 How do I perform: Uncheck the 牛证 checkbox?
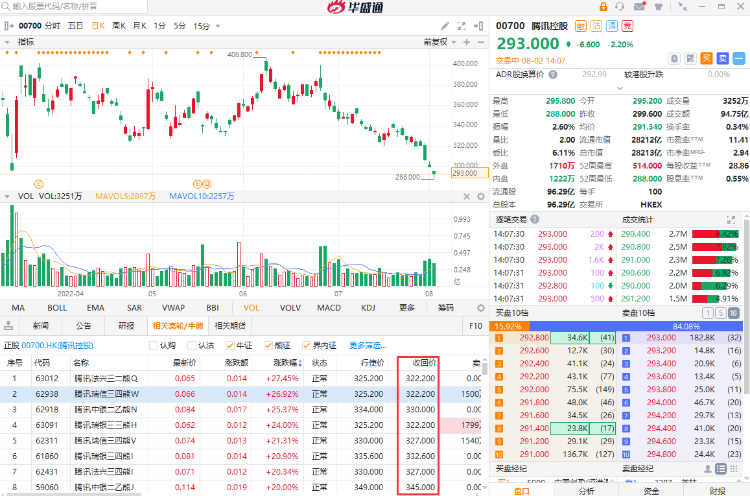click(230, 345)
